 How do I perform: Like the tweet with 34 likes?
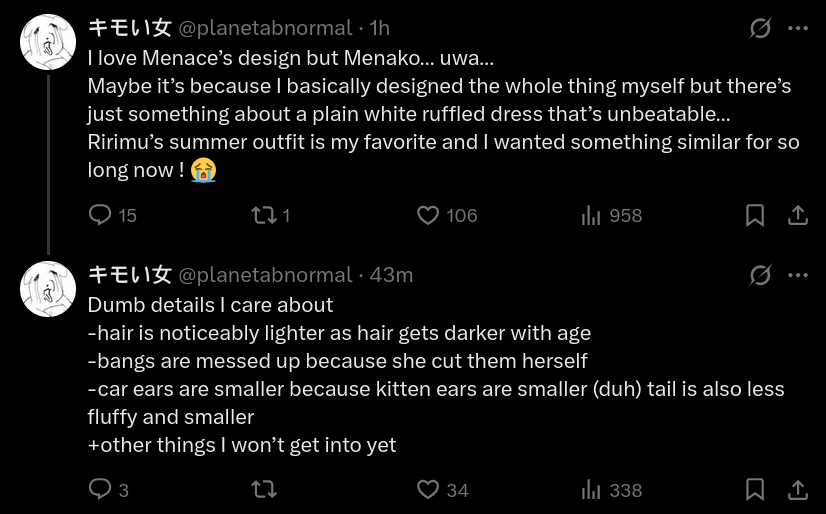[428, 489]
